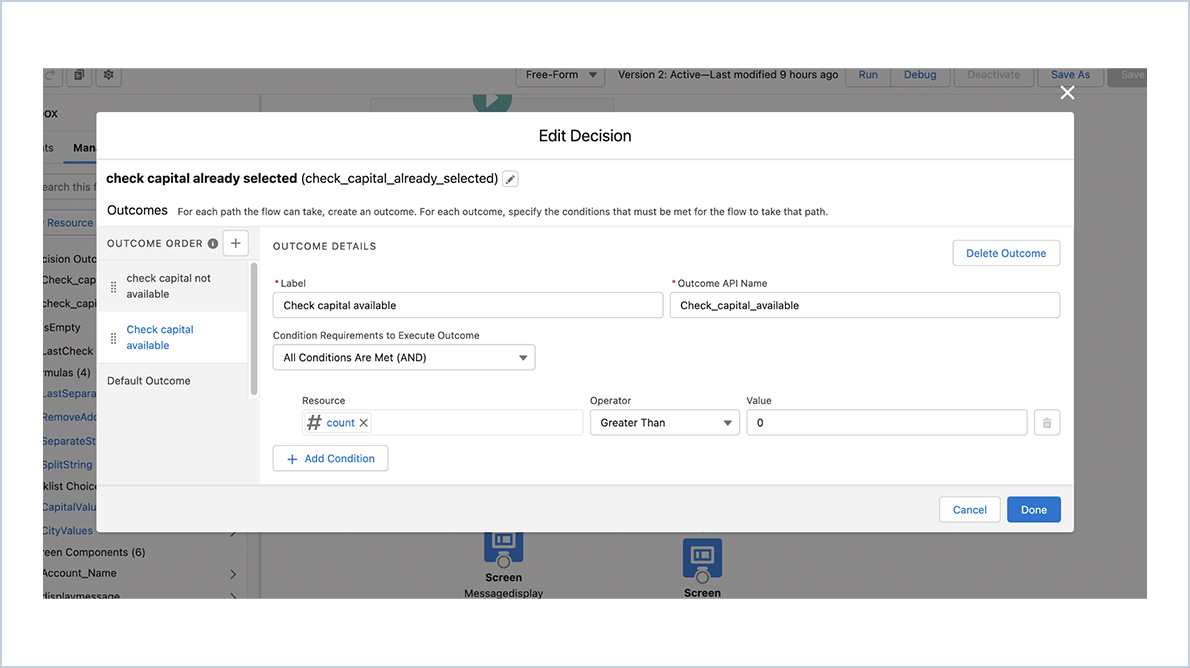
Task: Select 'check capital not available' outcome
Action: (169, 286)
